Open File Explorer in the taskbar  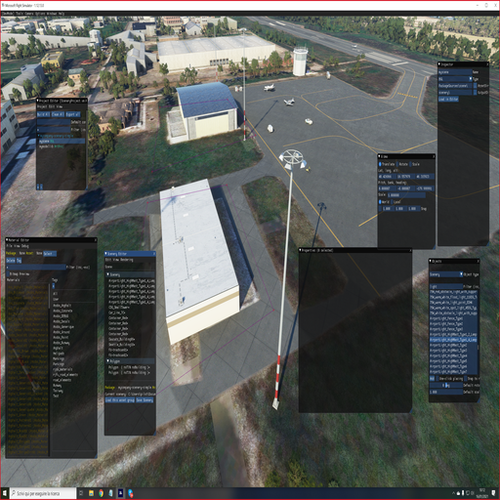click(91, 493)
